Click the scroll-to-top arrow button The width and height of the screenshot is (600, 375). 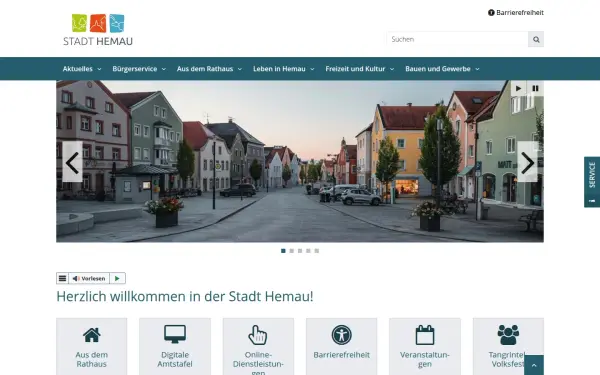534,365
